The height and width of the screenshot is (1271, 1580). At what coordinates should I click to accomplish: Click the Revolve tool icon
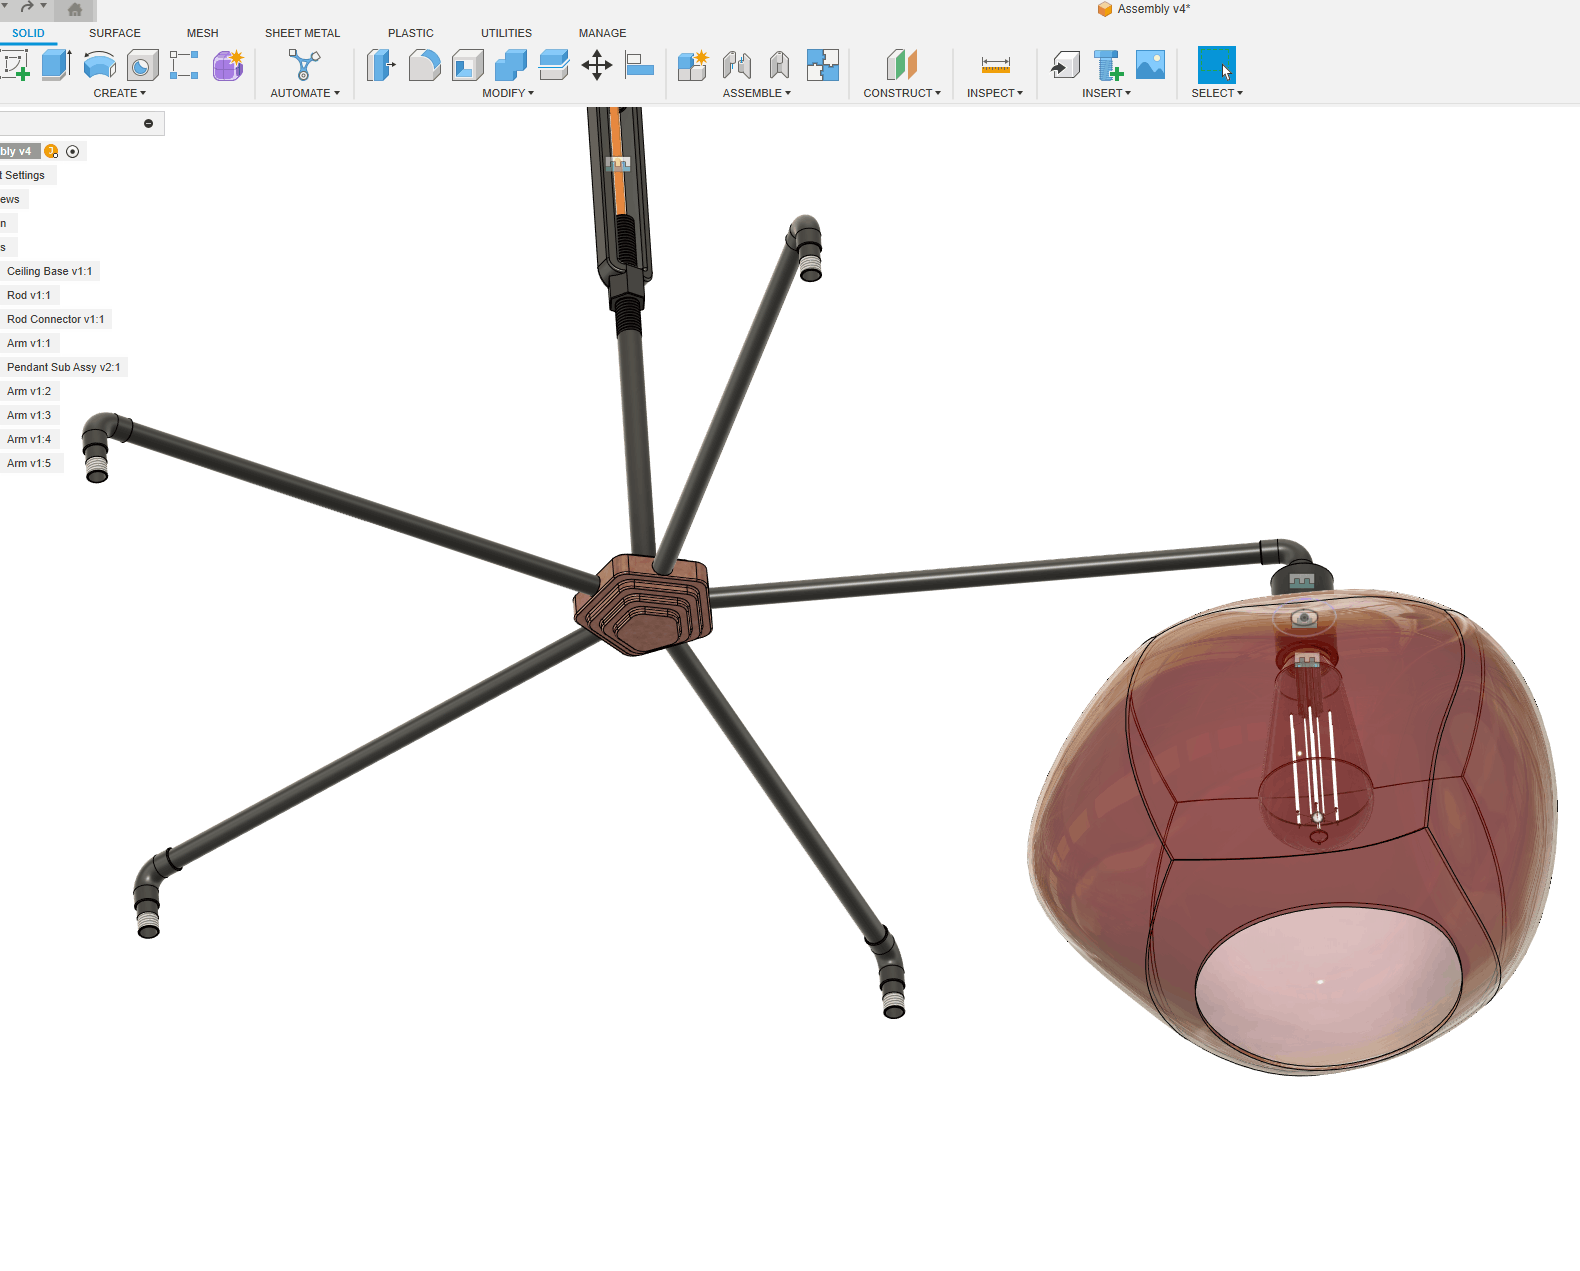coord(99,66)
